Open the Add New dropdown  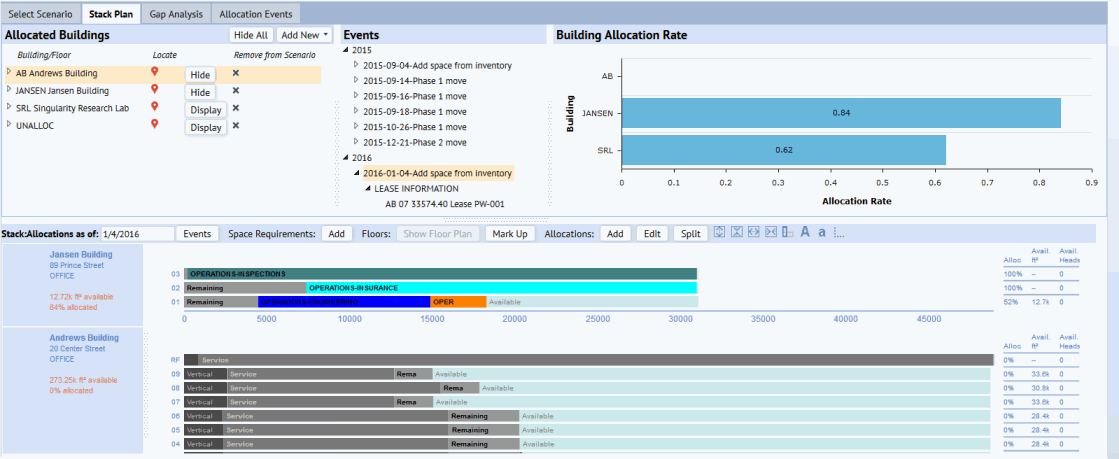point(305,34)
